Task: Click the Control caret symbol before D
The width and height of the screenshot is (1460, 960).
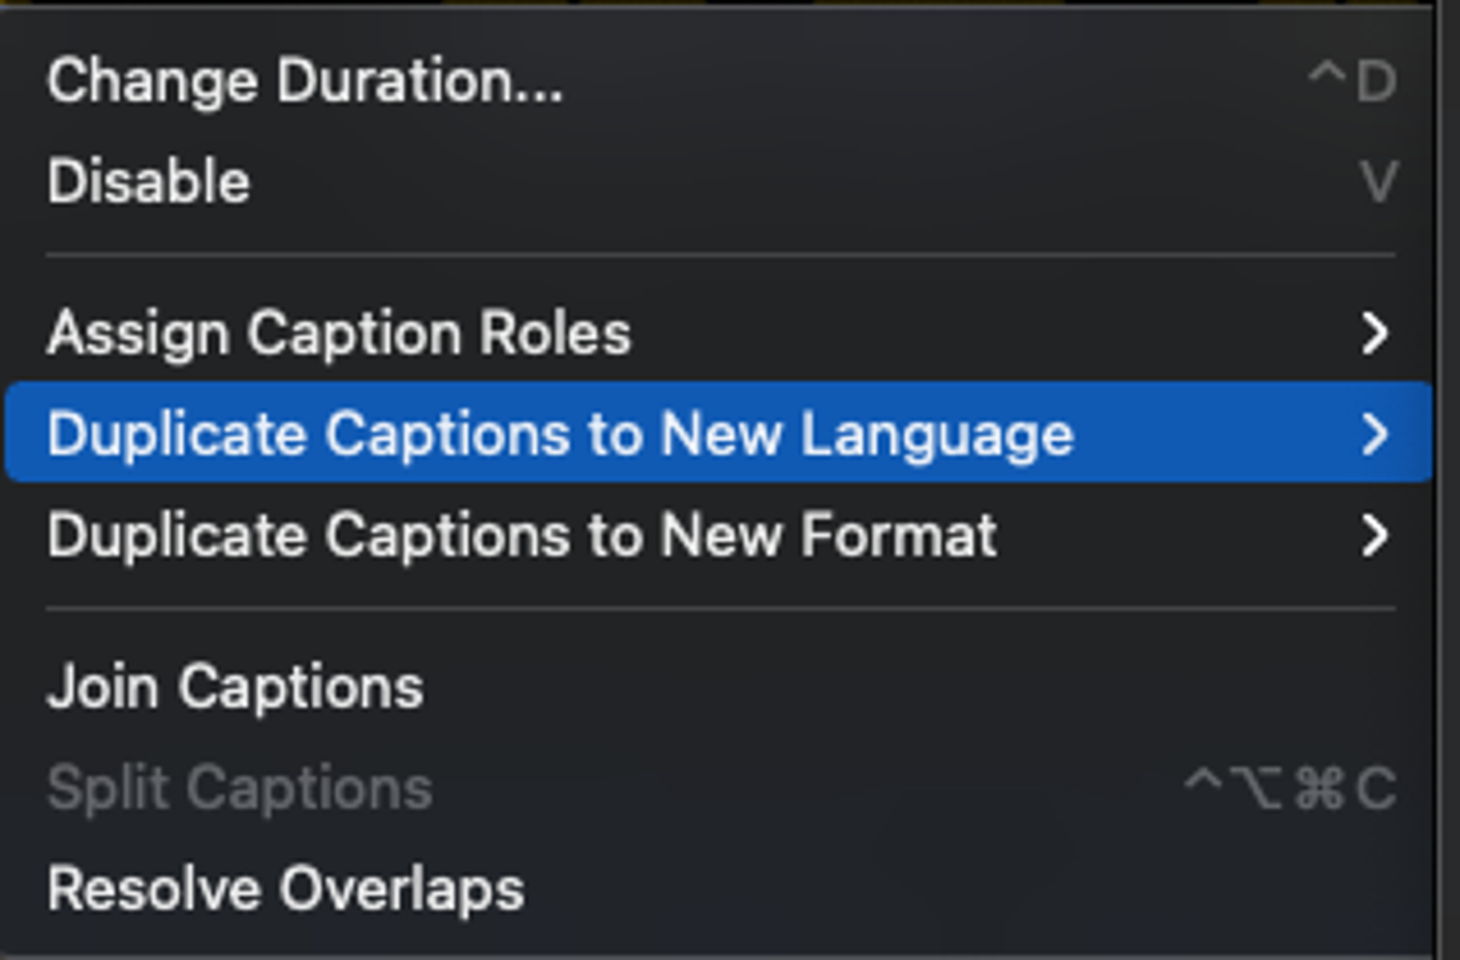Action: [1327, 74]
